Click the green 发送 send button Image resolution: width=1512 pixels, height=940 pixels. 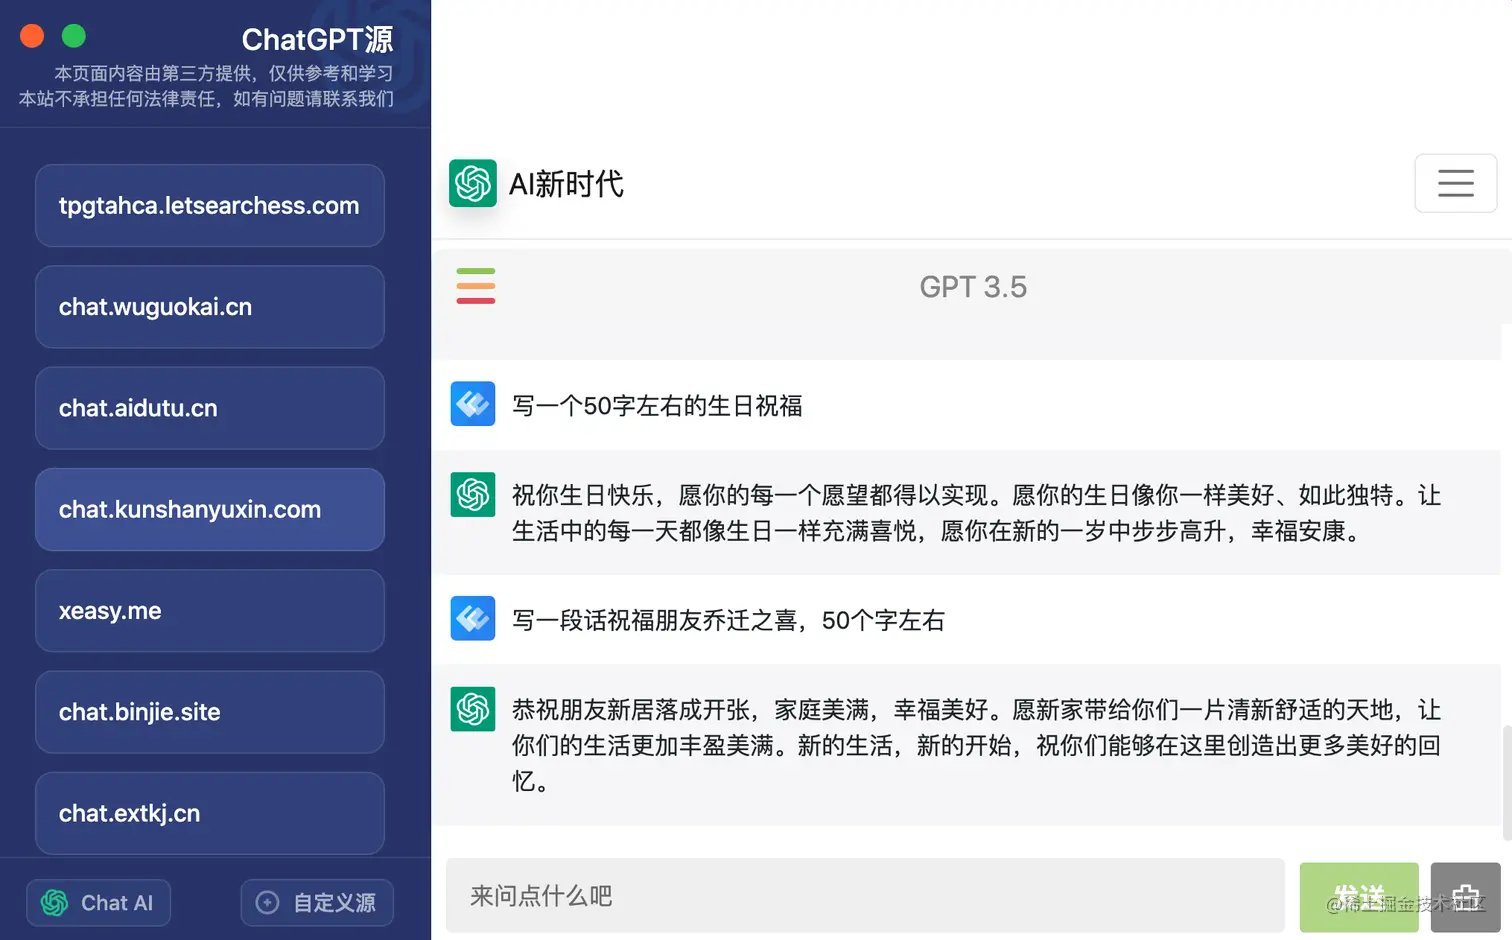click(1359, 897)
